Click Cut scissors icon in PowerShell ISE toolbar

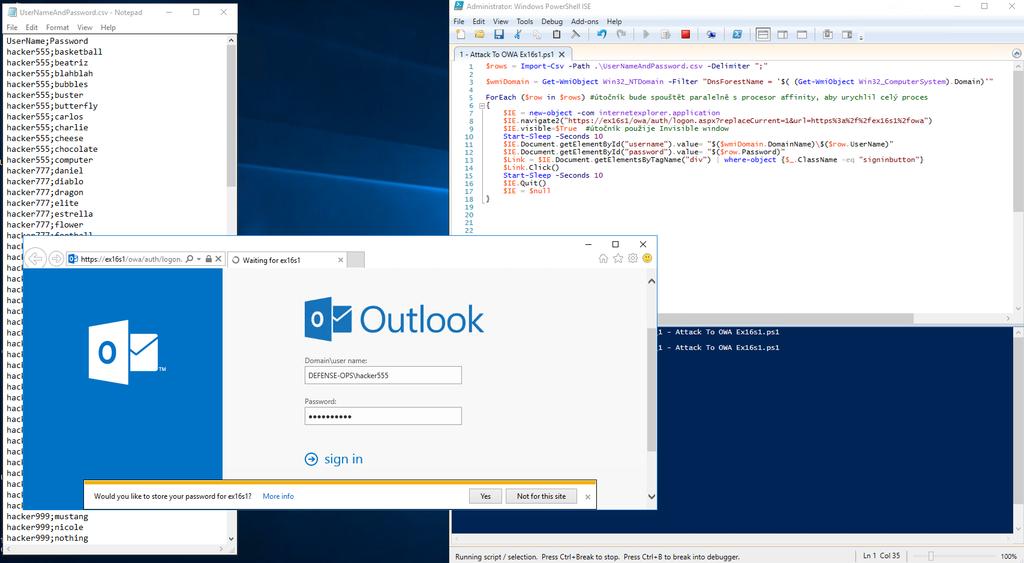518,35
